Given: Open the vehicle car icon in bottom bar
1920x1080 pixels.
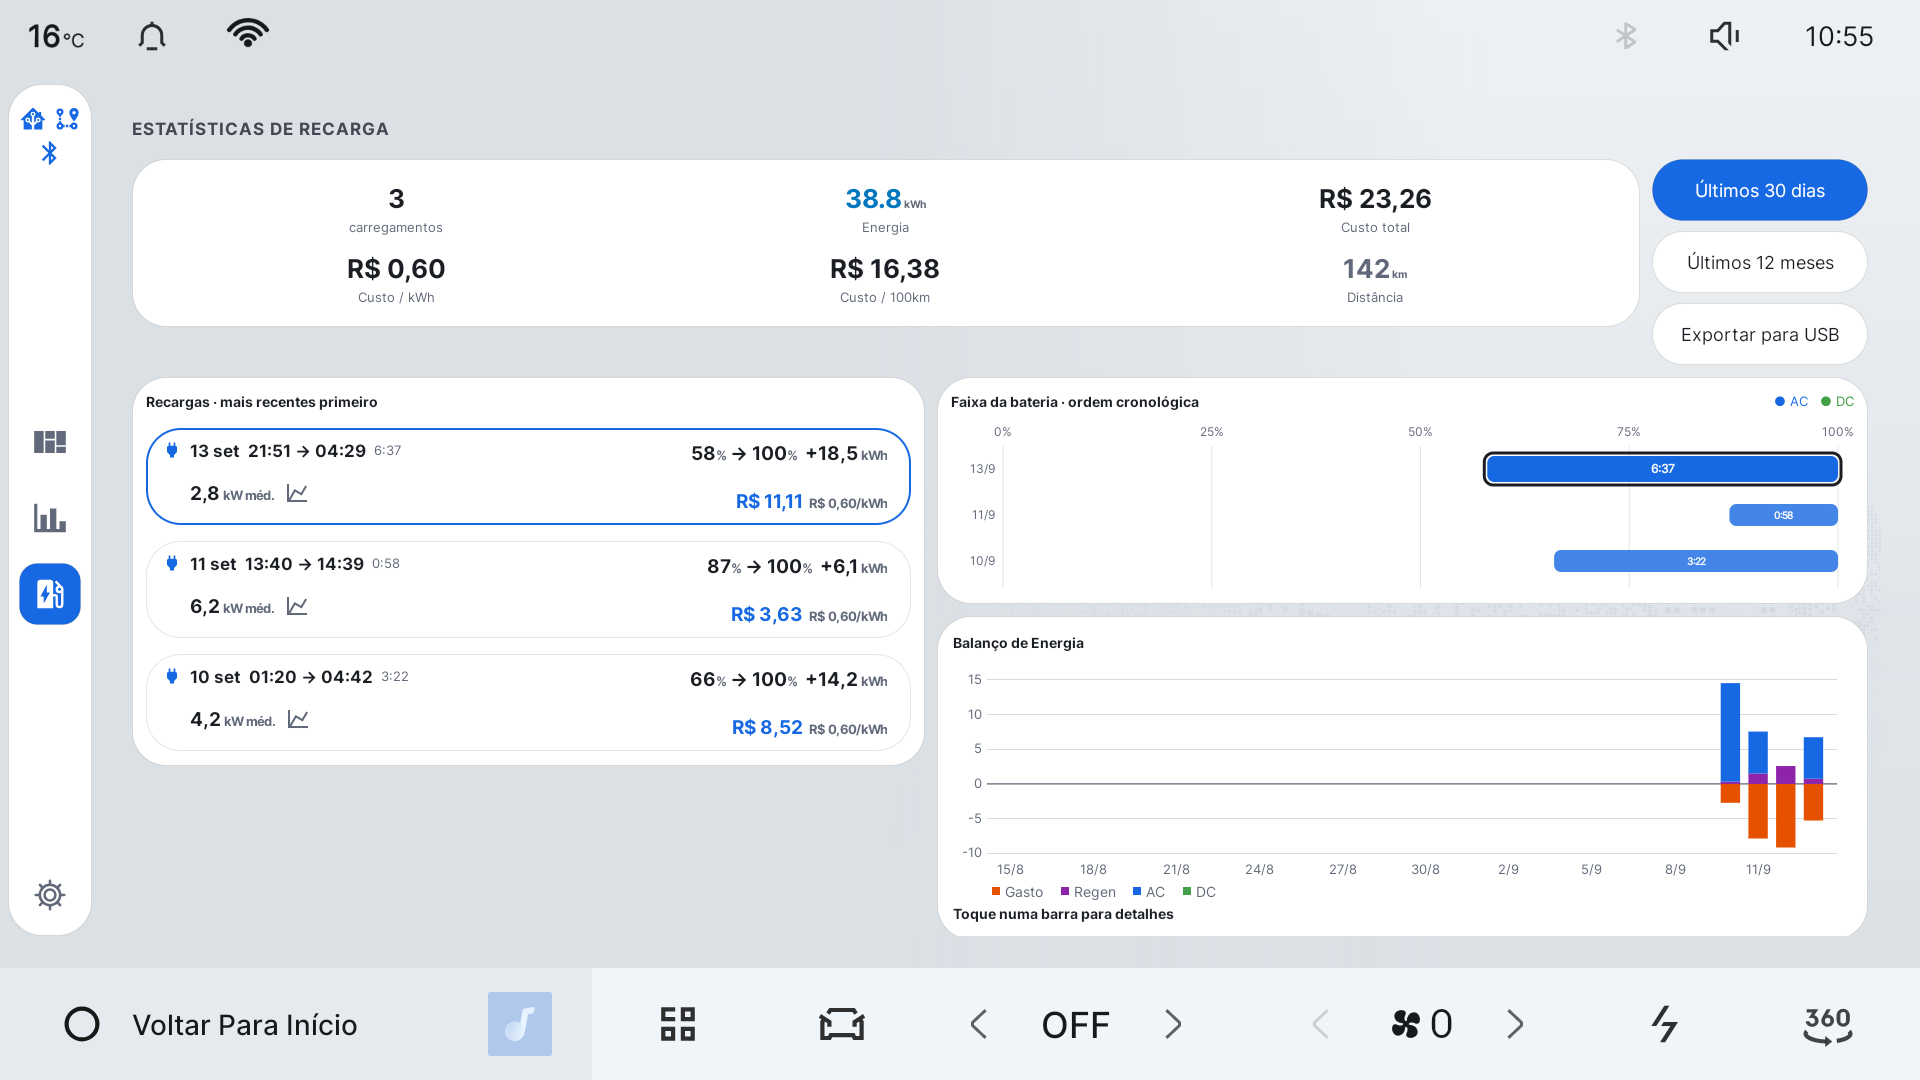Looking at the screenshot, I should 842,1024.
